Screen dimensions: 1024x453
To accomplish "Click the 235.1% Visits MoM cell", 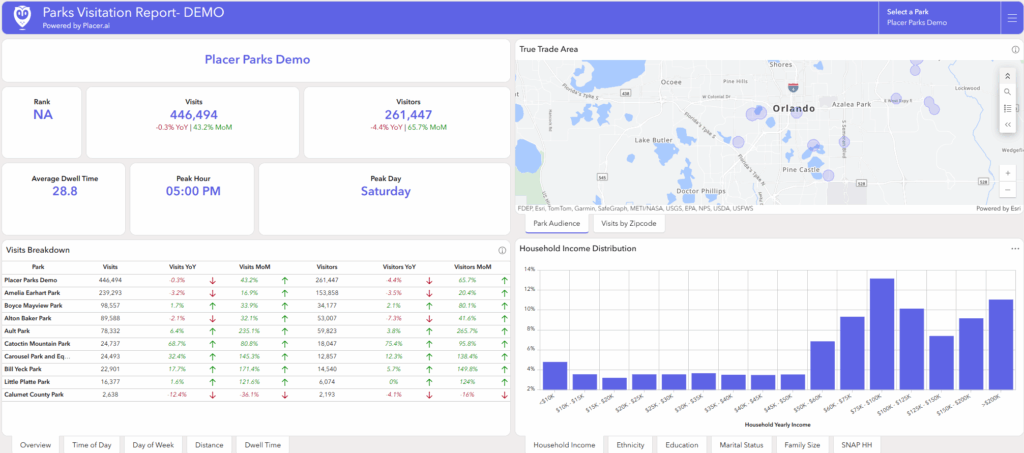I will (249, 331).
